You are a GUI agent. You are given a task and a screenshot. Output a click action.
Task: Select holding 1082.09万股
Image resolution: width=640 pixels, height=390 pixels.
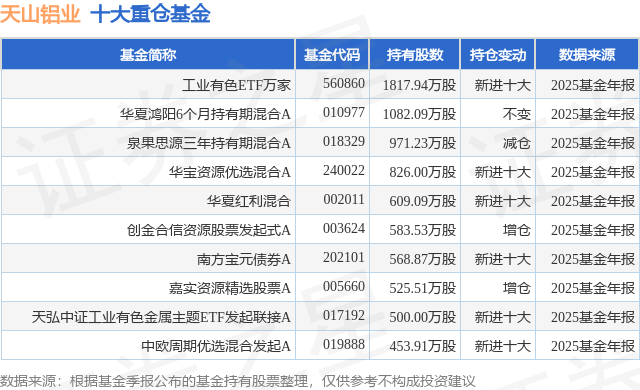tap(419, 114)
